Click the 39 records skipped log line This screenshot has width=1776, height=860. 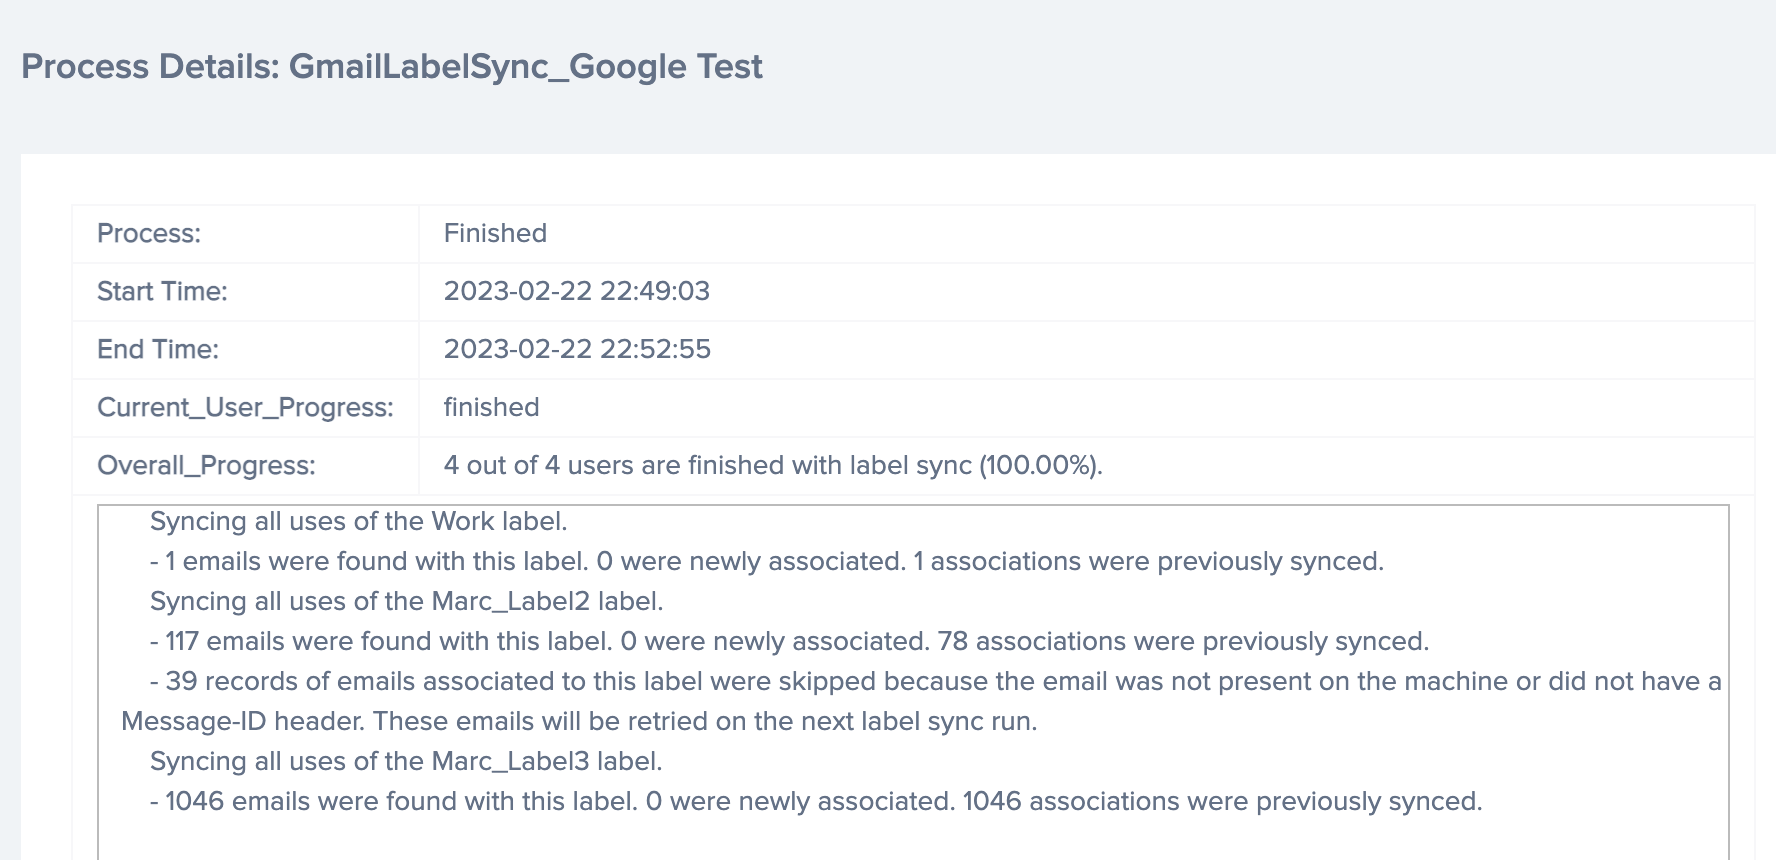click(936, 682)
